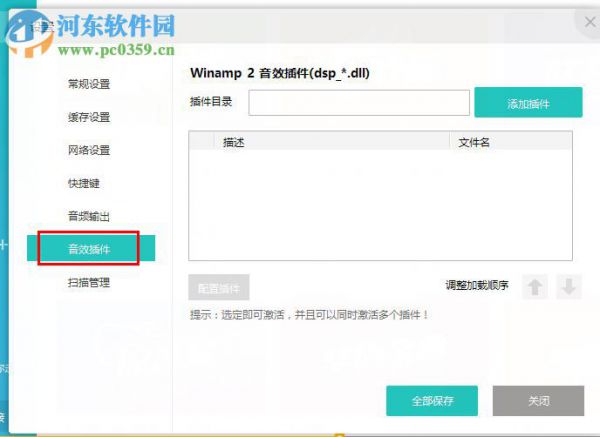Select 音效插件 sidebar item
Viewport: 600px width, 437px height.
[91, 248]
